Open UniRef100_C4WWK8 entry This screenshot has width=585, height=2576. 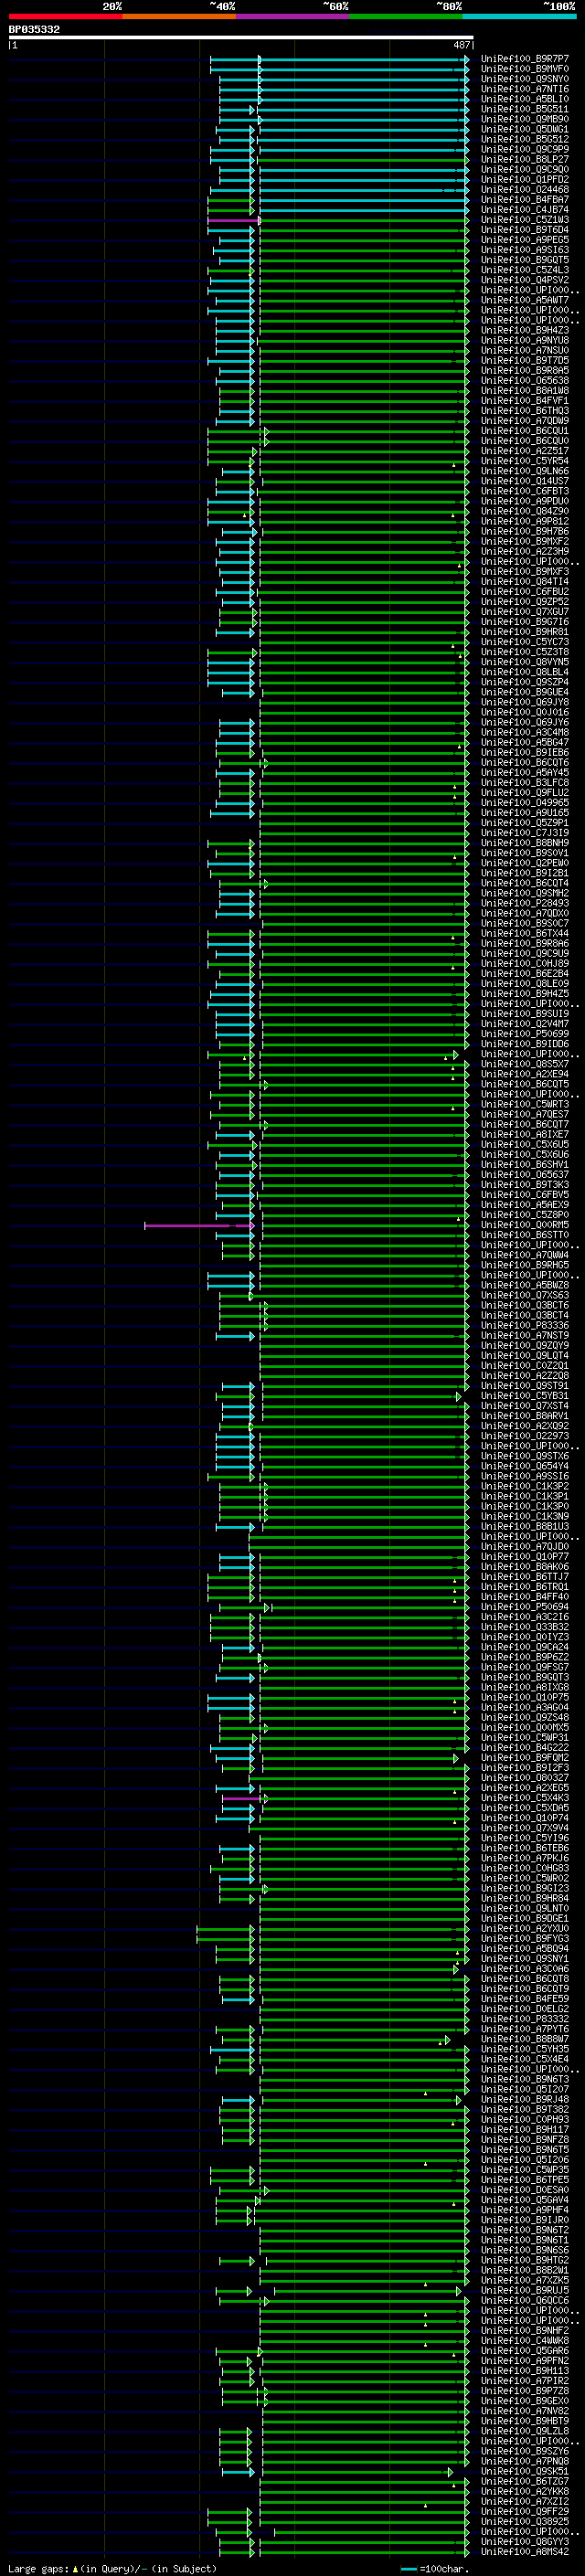[525, 2340]
